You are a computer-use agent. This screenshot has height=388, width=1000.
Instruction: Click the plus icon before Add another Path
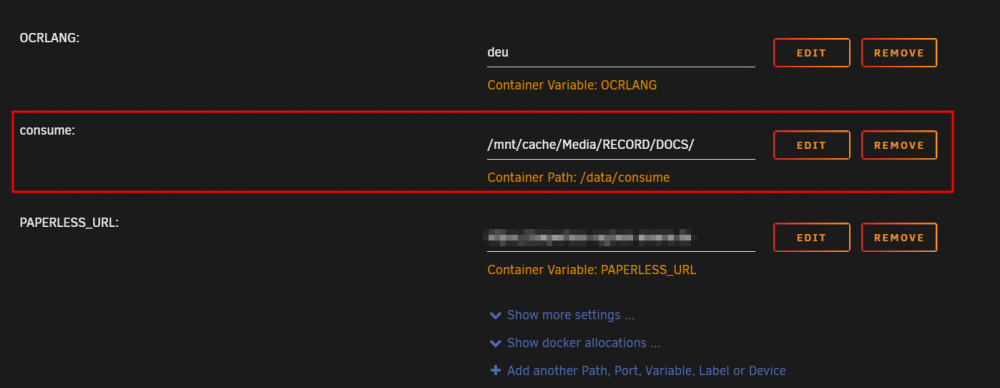click(x=495, y=371)
